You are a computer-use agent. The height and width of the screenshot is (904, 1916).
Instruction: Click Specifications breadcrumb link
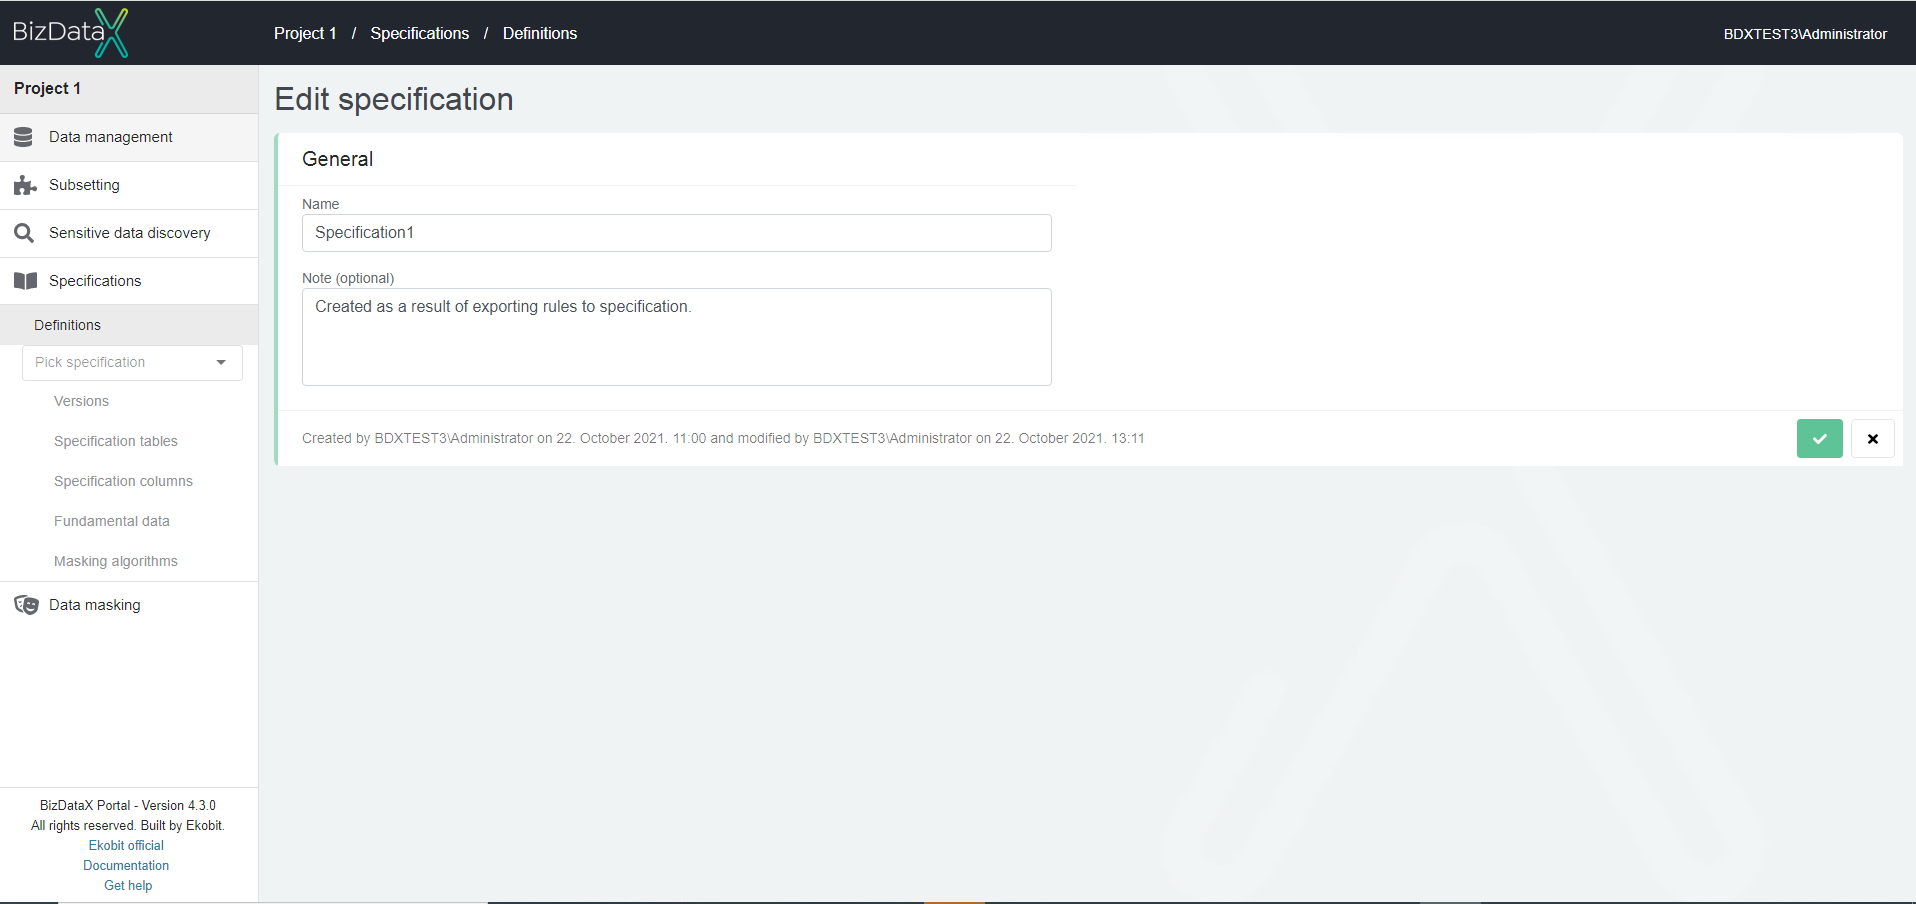(x=419, y=33)
